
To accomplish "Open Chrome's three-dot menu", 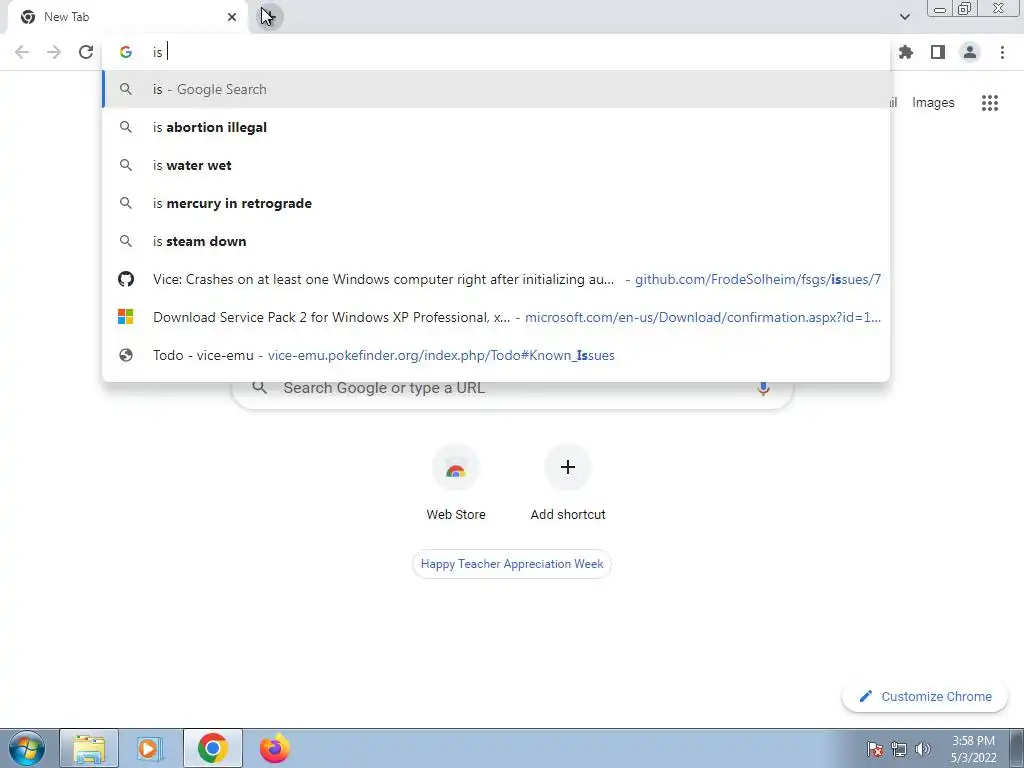I will (x=1002, y=52).
